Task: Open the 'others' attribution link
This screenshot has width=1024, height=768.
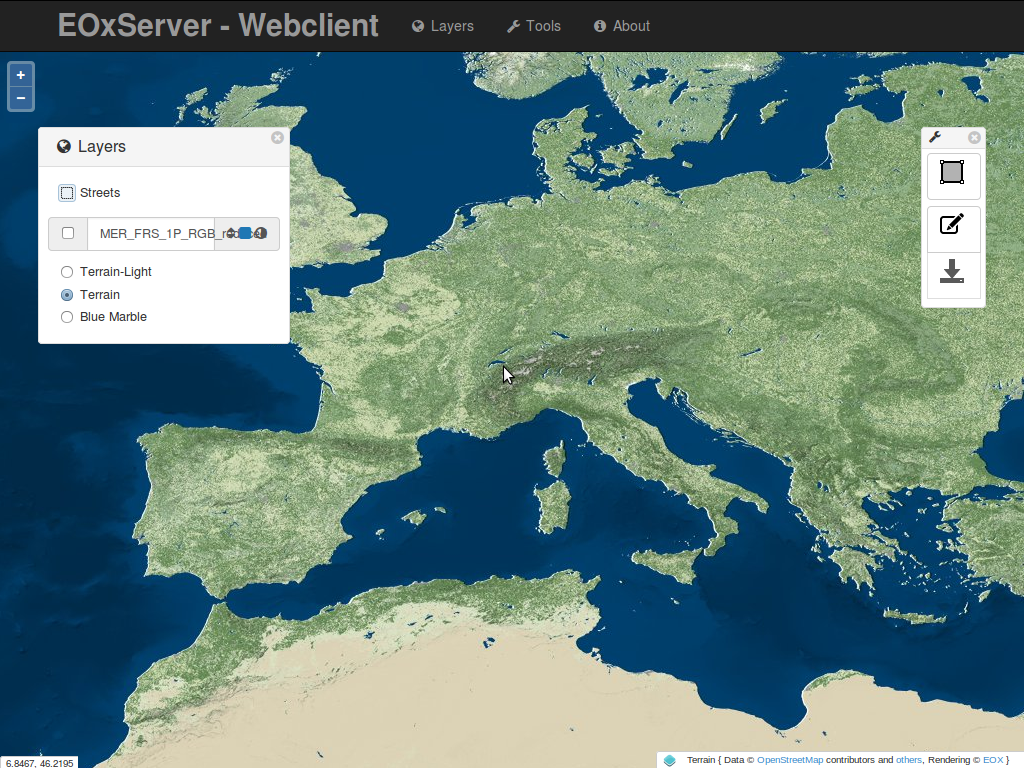Action: coord(908,760)
